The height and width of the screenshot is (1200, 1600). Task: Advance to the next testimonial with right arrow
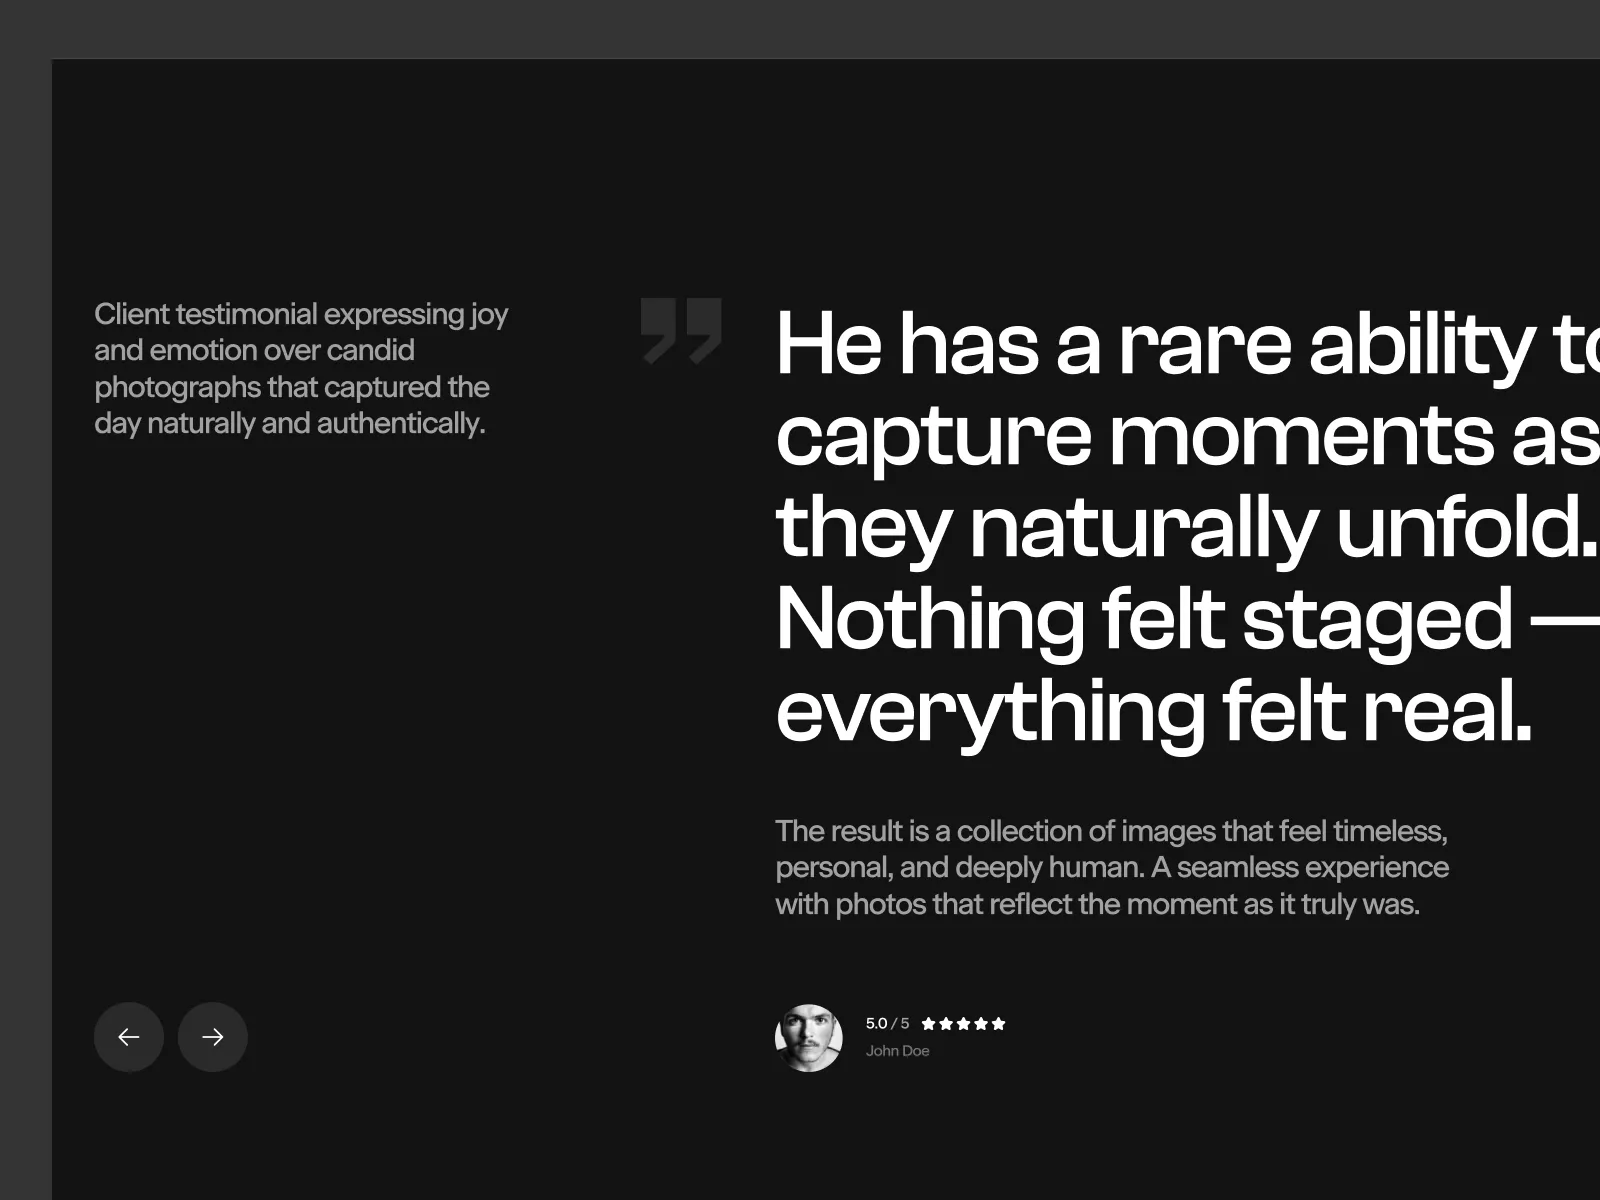213,1037
